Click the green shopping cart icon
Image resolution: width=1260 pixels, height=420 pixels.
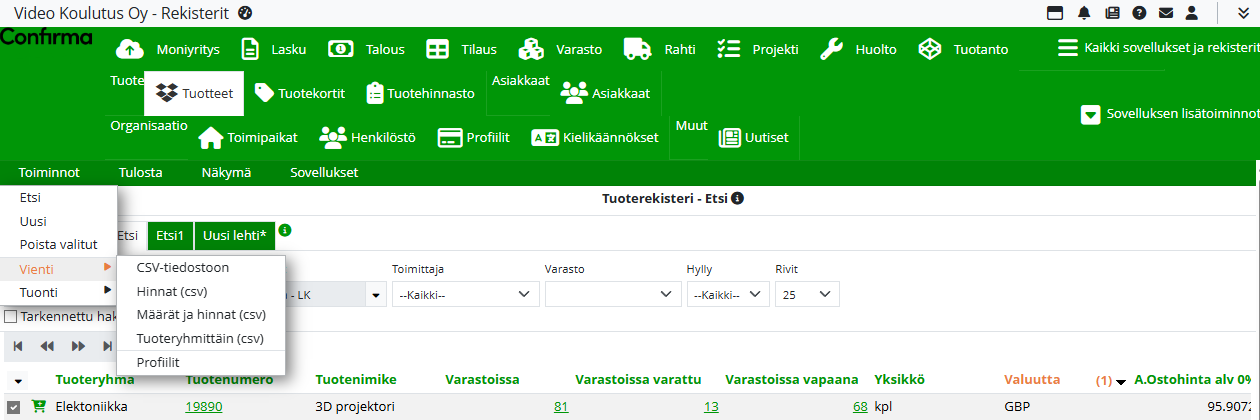pos(39,407)
